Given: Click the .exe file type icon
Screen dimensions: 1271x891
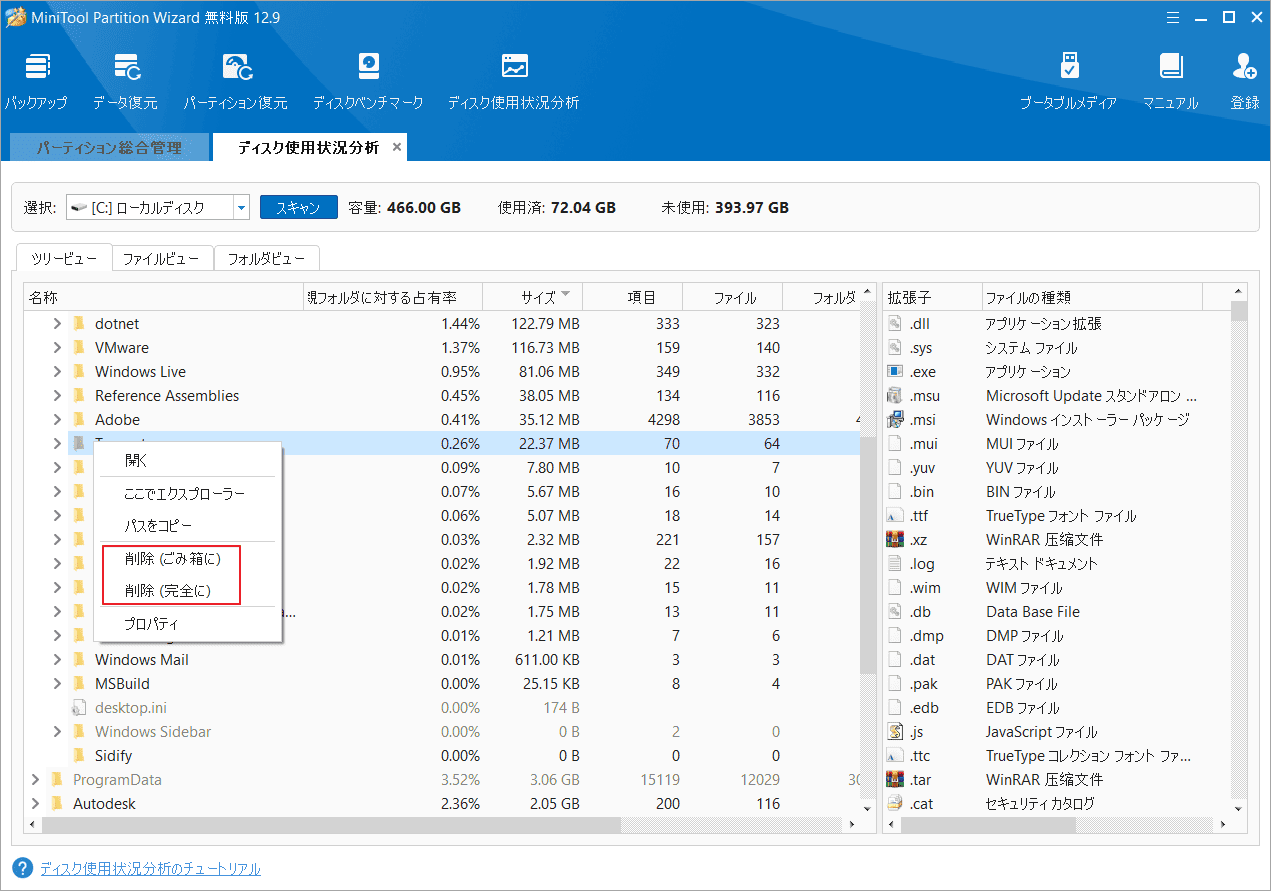Looking at the screenshot, I should pyautogui.click(x=895, y=372).
